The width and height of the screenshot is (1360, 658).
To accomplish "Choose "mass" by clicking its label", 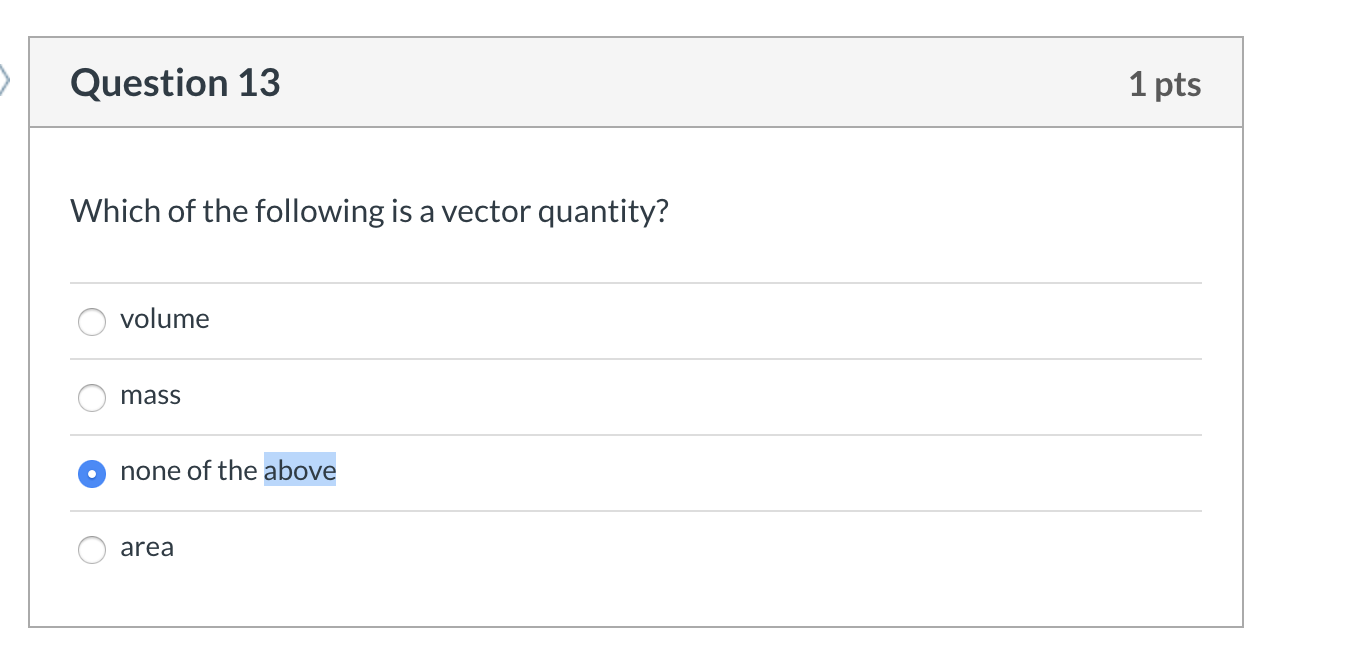I will click(x=151, y=395).
